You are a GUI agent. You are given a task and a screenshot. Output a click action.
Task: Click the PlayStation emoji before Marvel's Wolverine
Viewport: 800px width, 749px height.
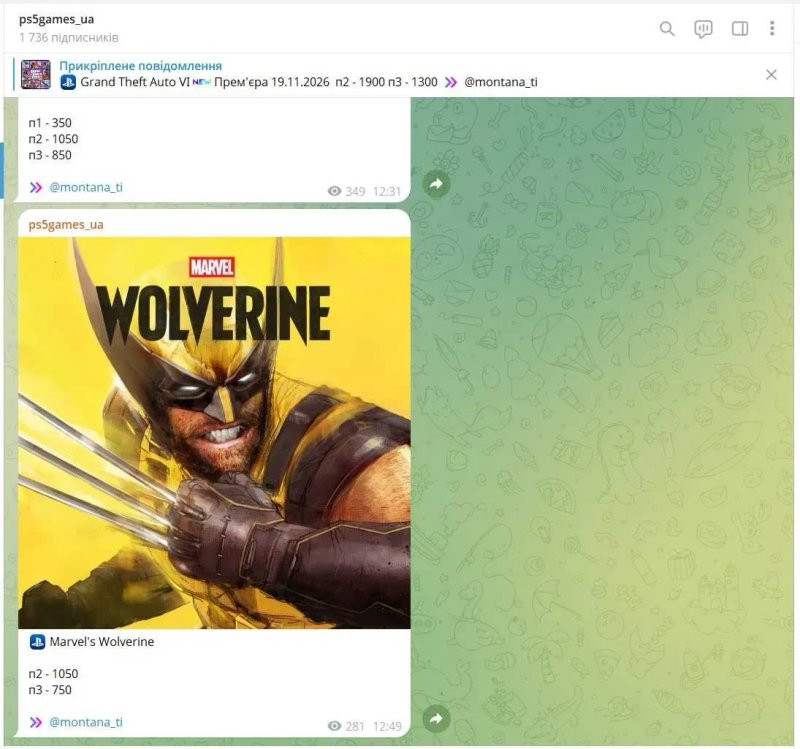[x=37, y=642]
